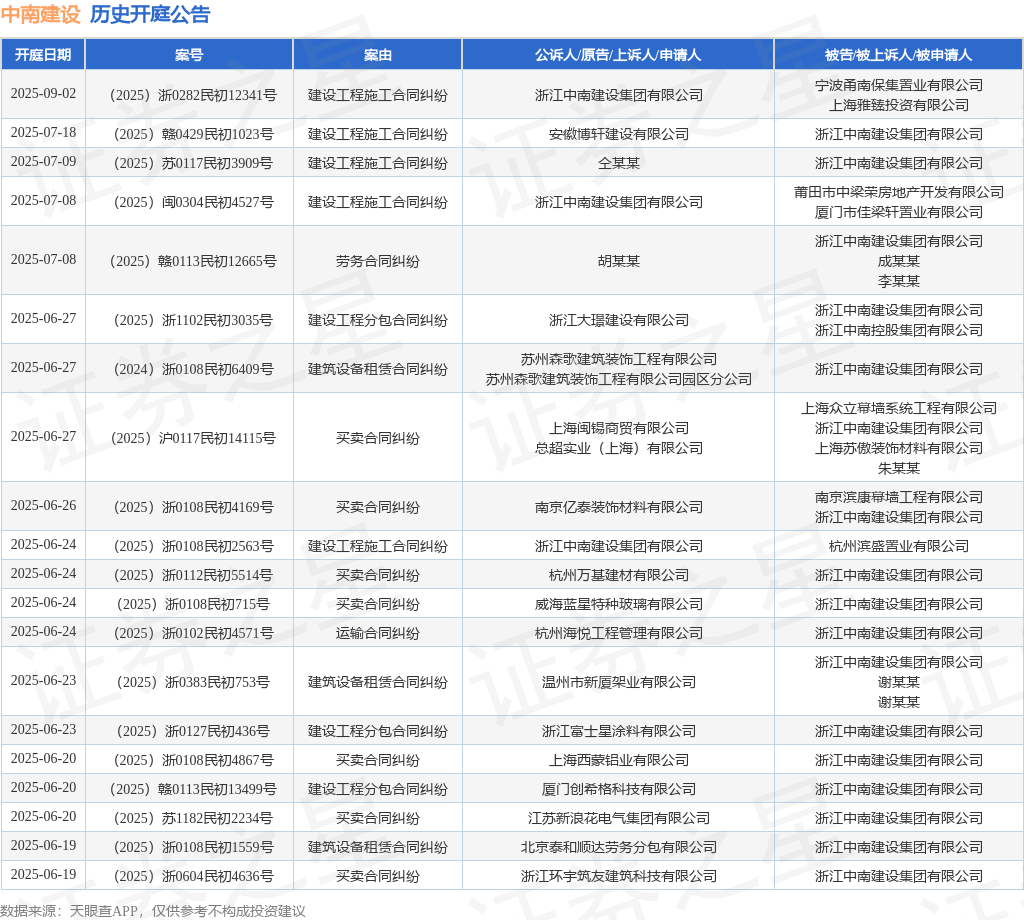Click defendant 浙江中南控股集团有限公司
1024x920 pixels.
[899, 330]
